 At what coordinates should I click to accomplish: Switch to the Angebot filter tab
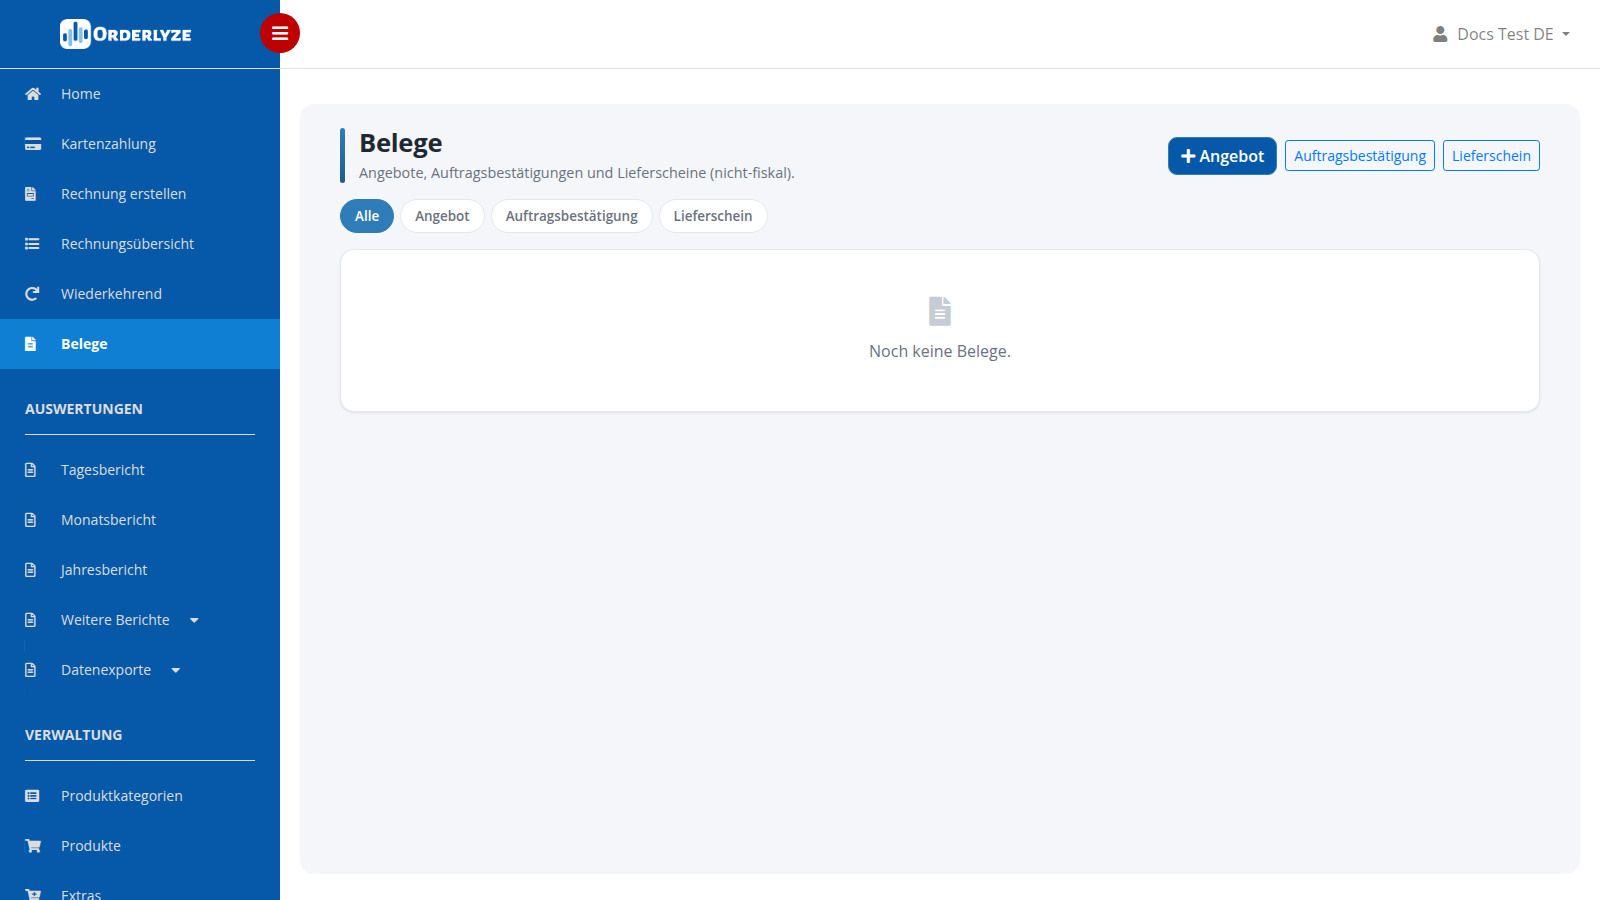[x=442, y=216]
